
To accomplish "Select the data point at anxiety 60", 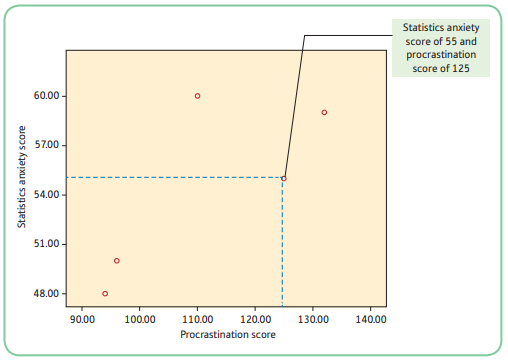I will point(197,96).
